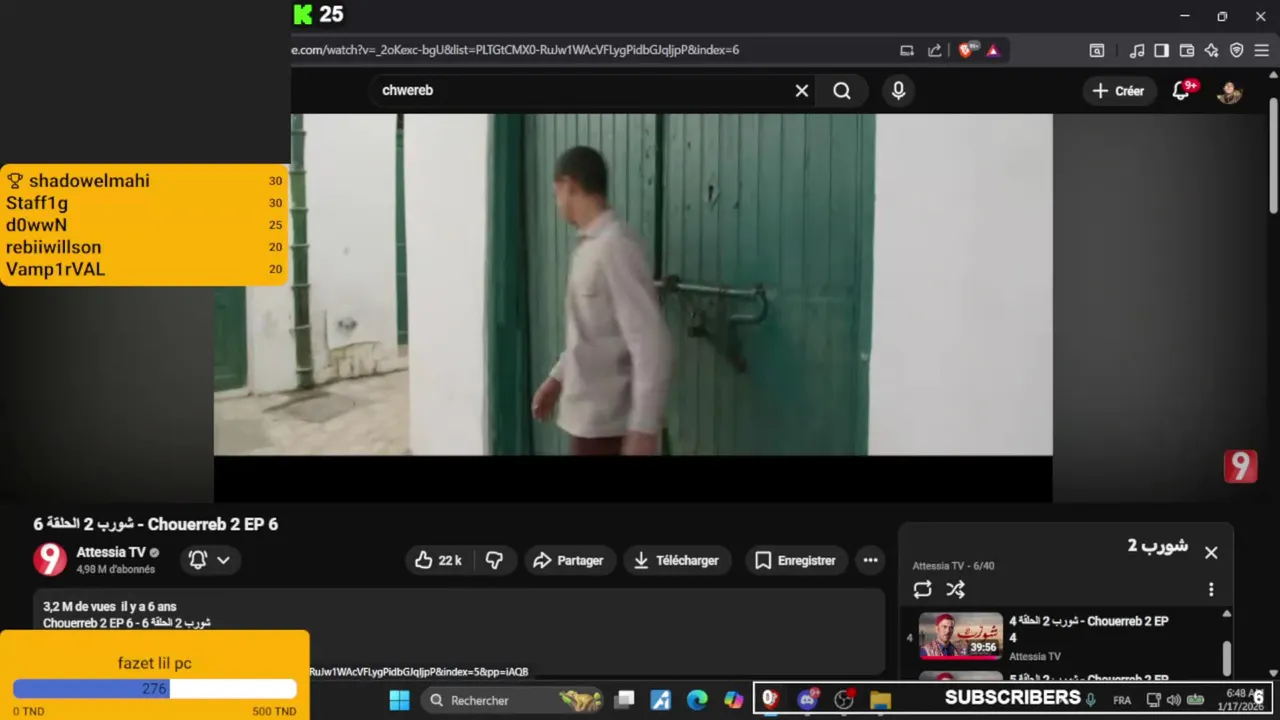
Task: Open the Windows Start menu
Action: click(399, 700)
